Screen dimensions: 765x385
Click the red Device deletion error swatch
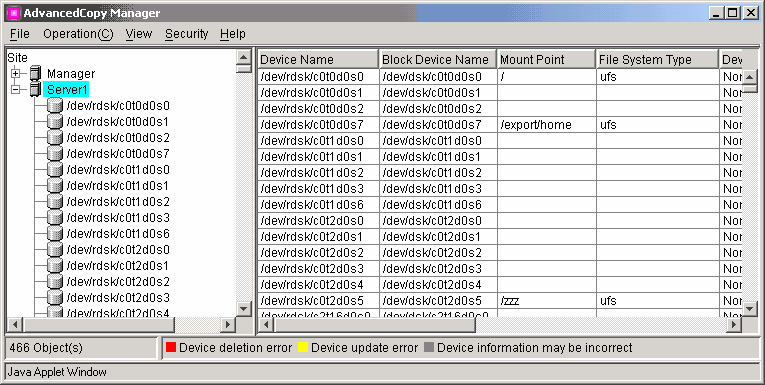[171, 347]
